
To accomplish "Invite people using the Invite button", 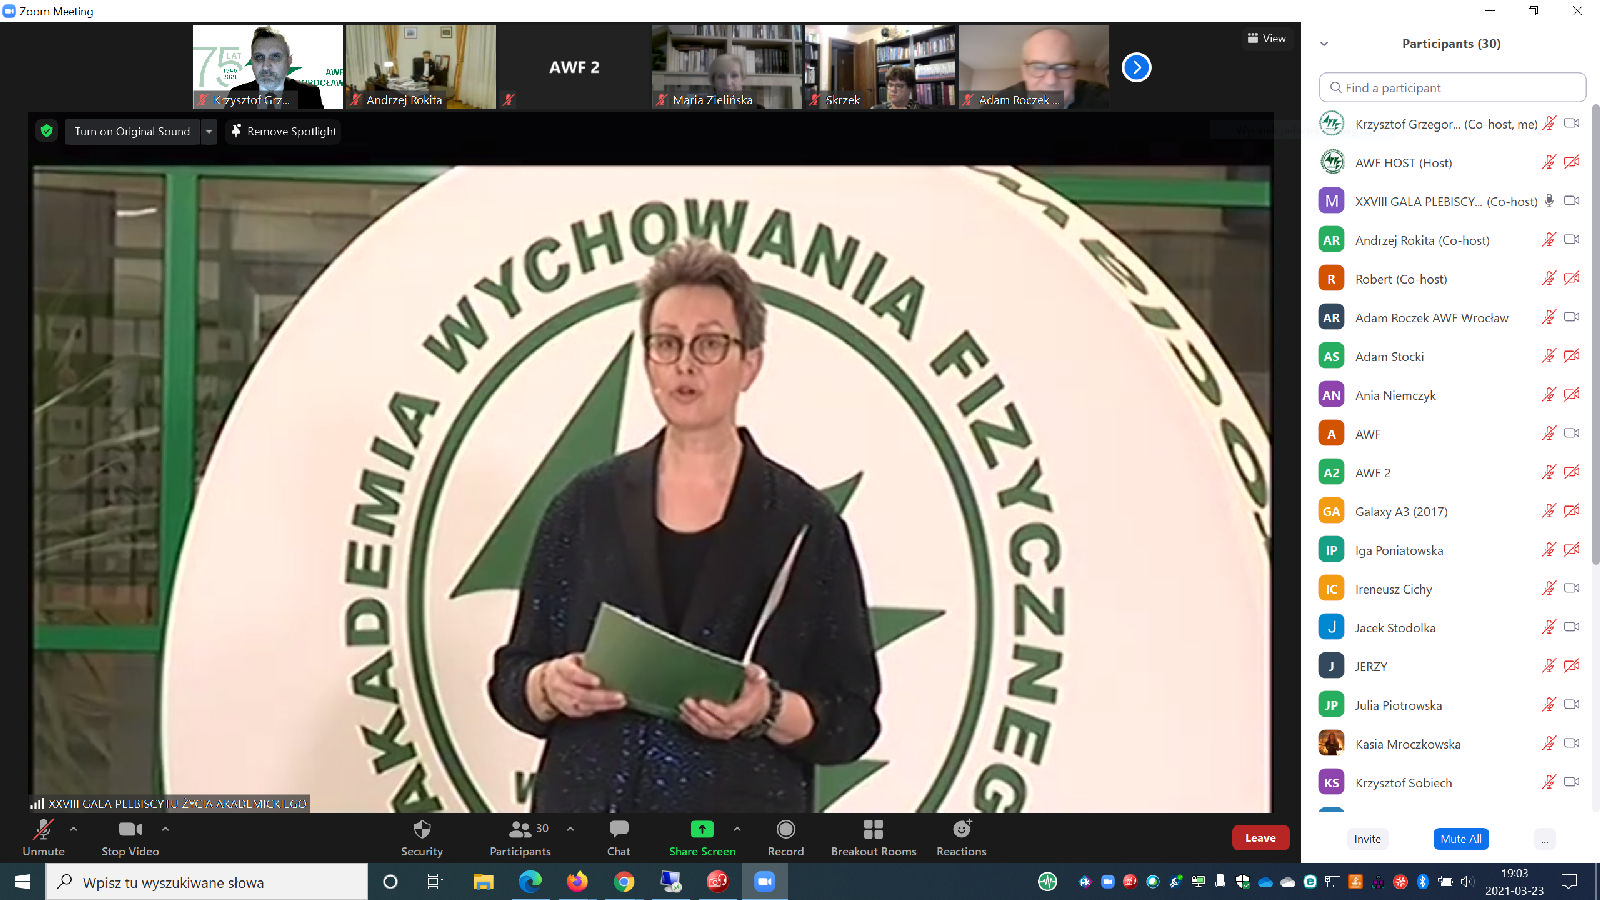I will [x=1367, y=839].
